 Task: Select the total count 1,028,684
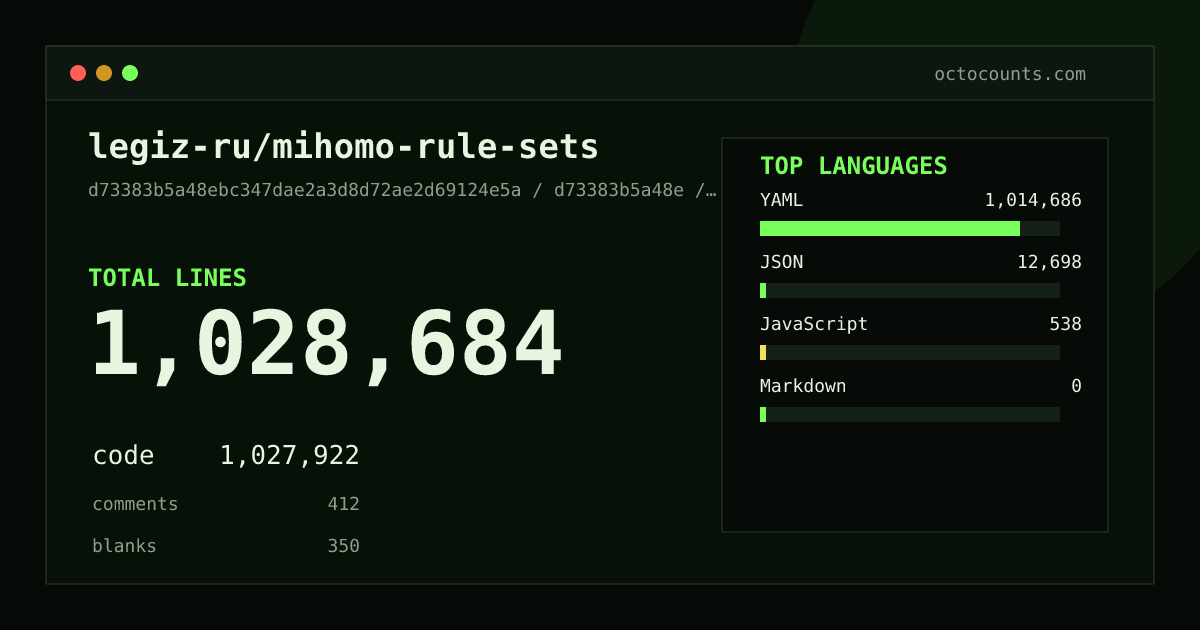327,344
